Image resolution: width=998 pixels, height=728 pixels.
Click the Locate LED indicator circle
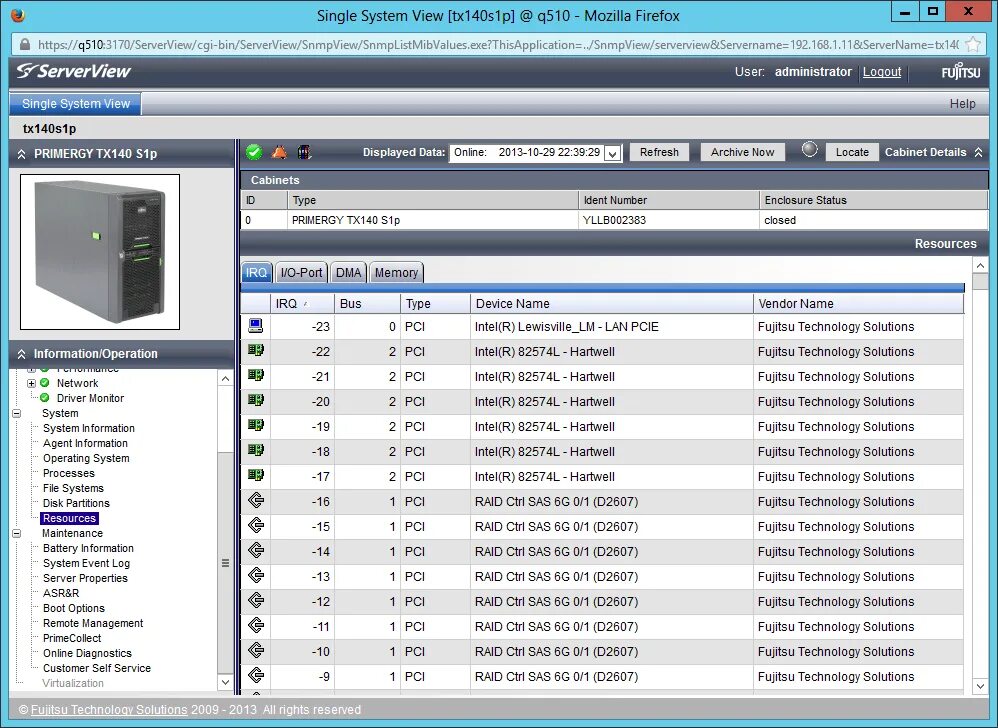pyautogui.click(x=810, y=150)
